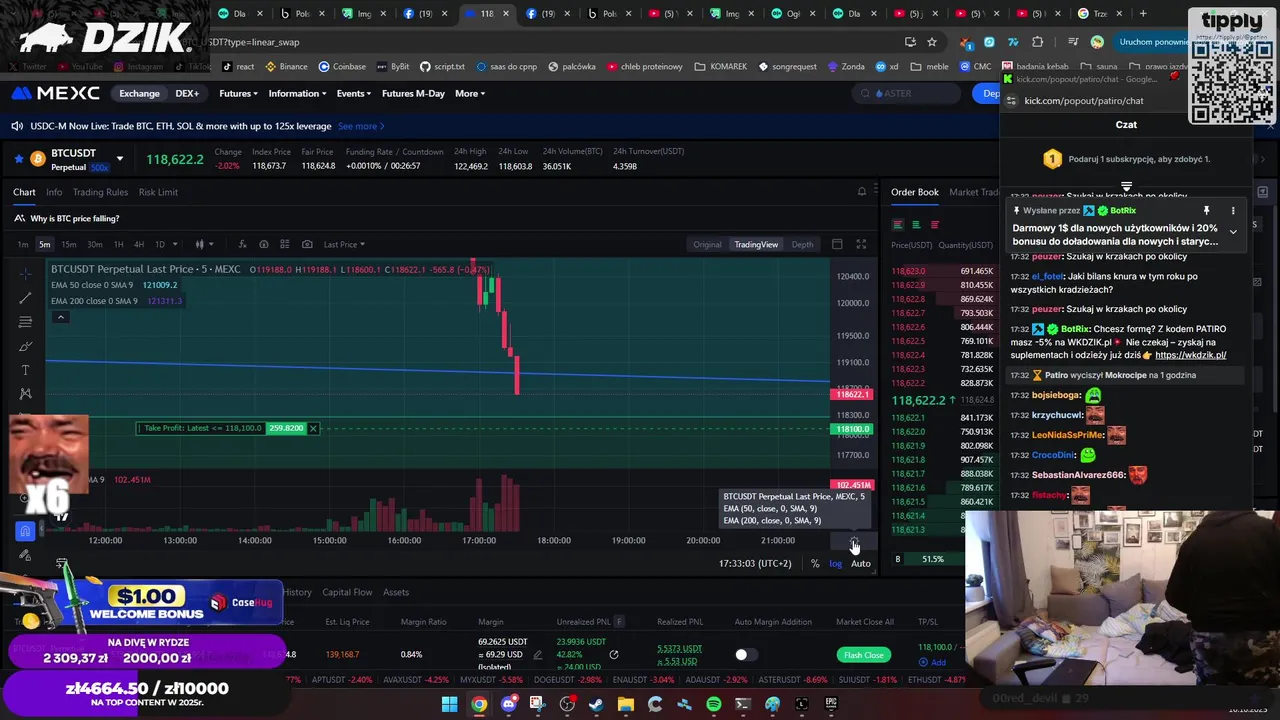The image size is (1280, 720).
Task: Toggle percent scale on chart
Action: pyautogui.click(x=815, y=564)
